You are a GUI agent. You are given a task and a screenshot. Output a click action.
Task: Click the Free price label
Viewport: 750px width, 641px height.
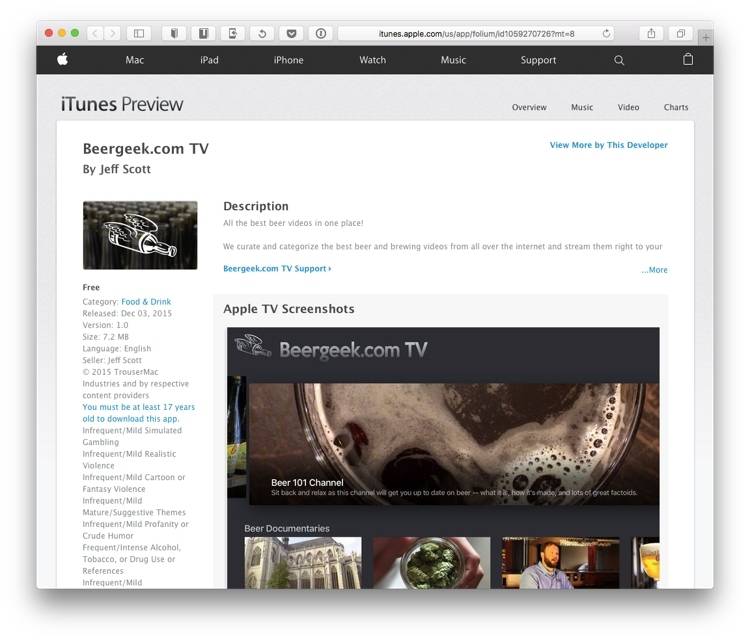91,287
